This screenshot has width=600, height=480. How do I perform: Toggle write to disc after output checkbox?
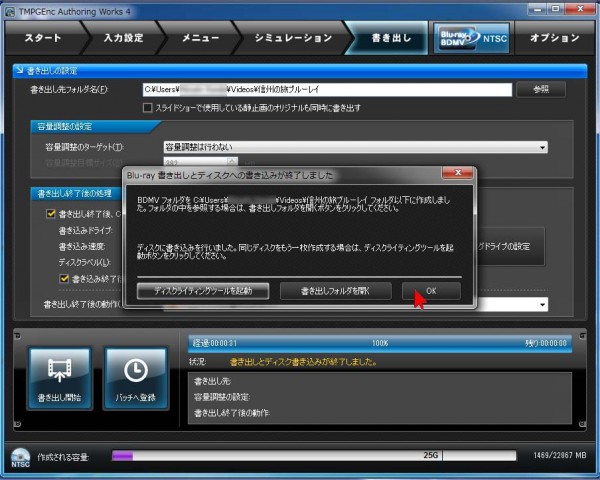coord(51,214)
